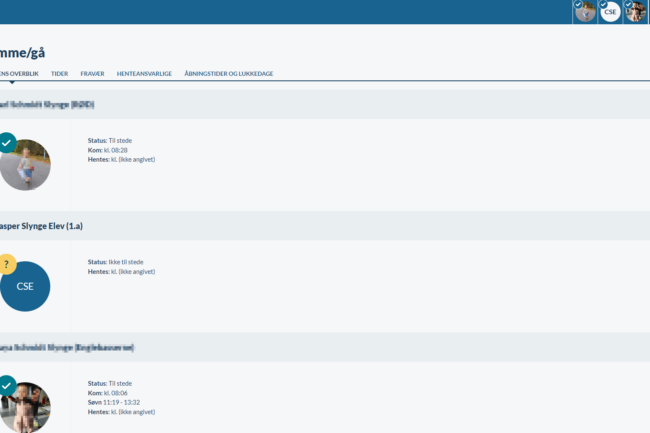Screen dimensions: 650x433
Task: Toggle checkmark on first top-bar child photo
Action: coord(578,5)
